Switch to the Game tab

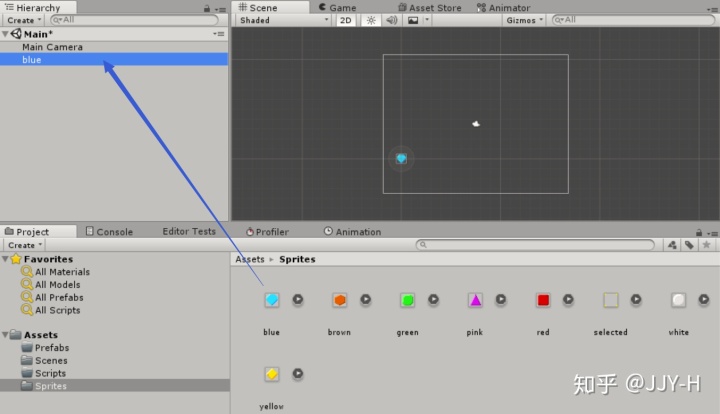[338, 8]
